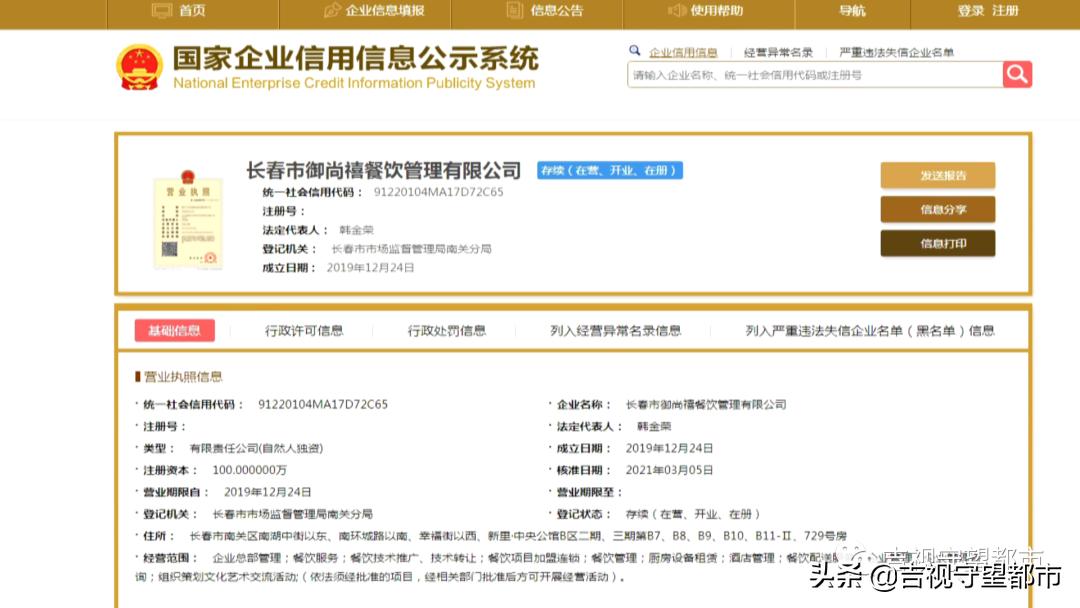Viewport: 1080px width, 608px height.
Task: Switch to 列入经营异常名录信息 tab
Action: (615, 331)
